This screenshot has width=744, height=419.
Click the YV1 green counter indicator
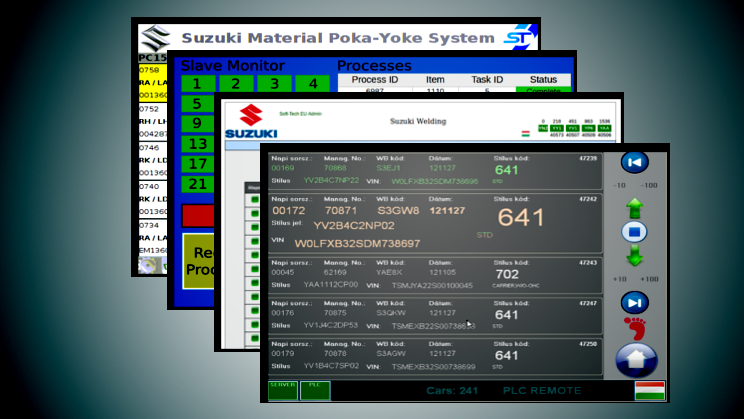coord(573,128)
